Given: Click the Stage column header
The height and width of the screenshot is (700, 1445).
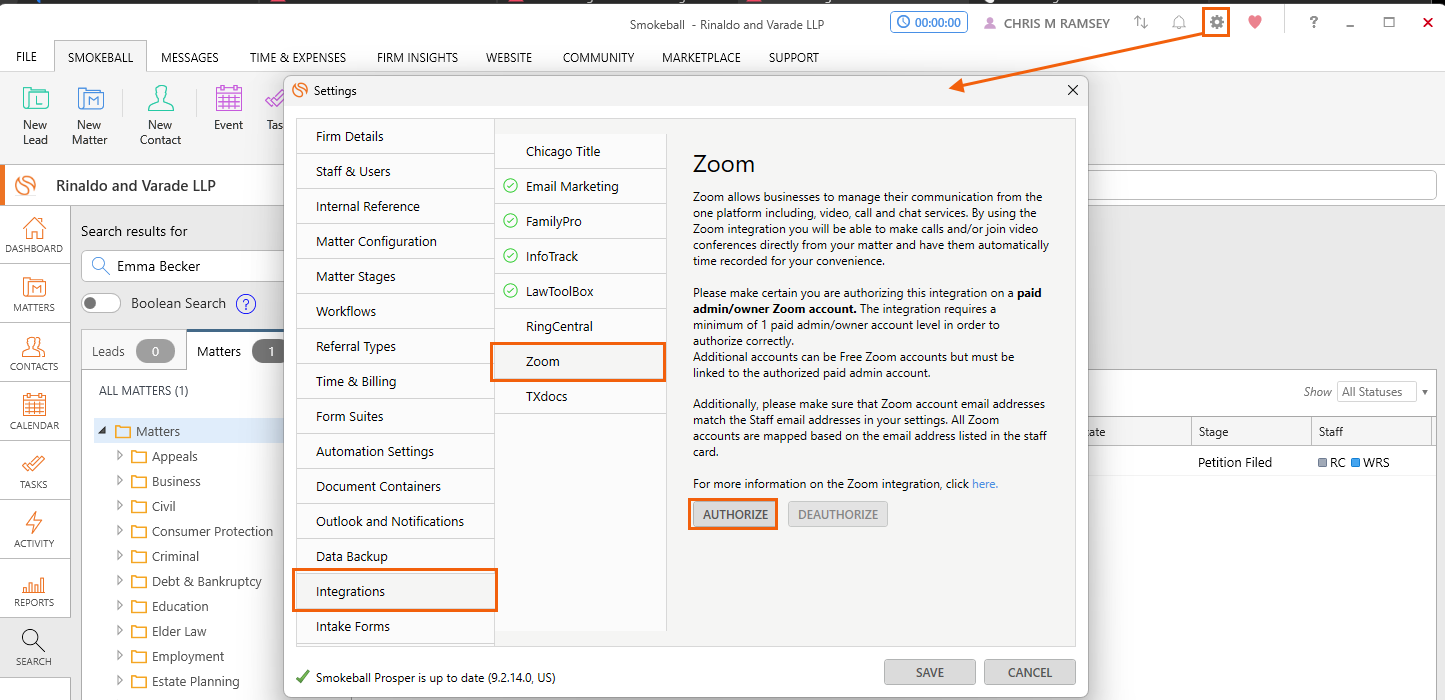Looking at the screenshot, I should tap(1250, 432).
